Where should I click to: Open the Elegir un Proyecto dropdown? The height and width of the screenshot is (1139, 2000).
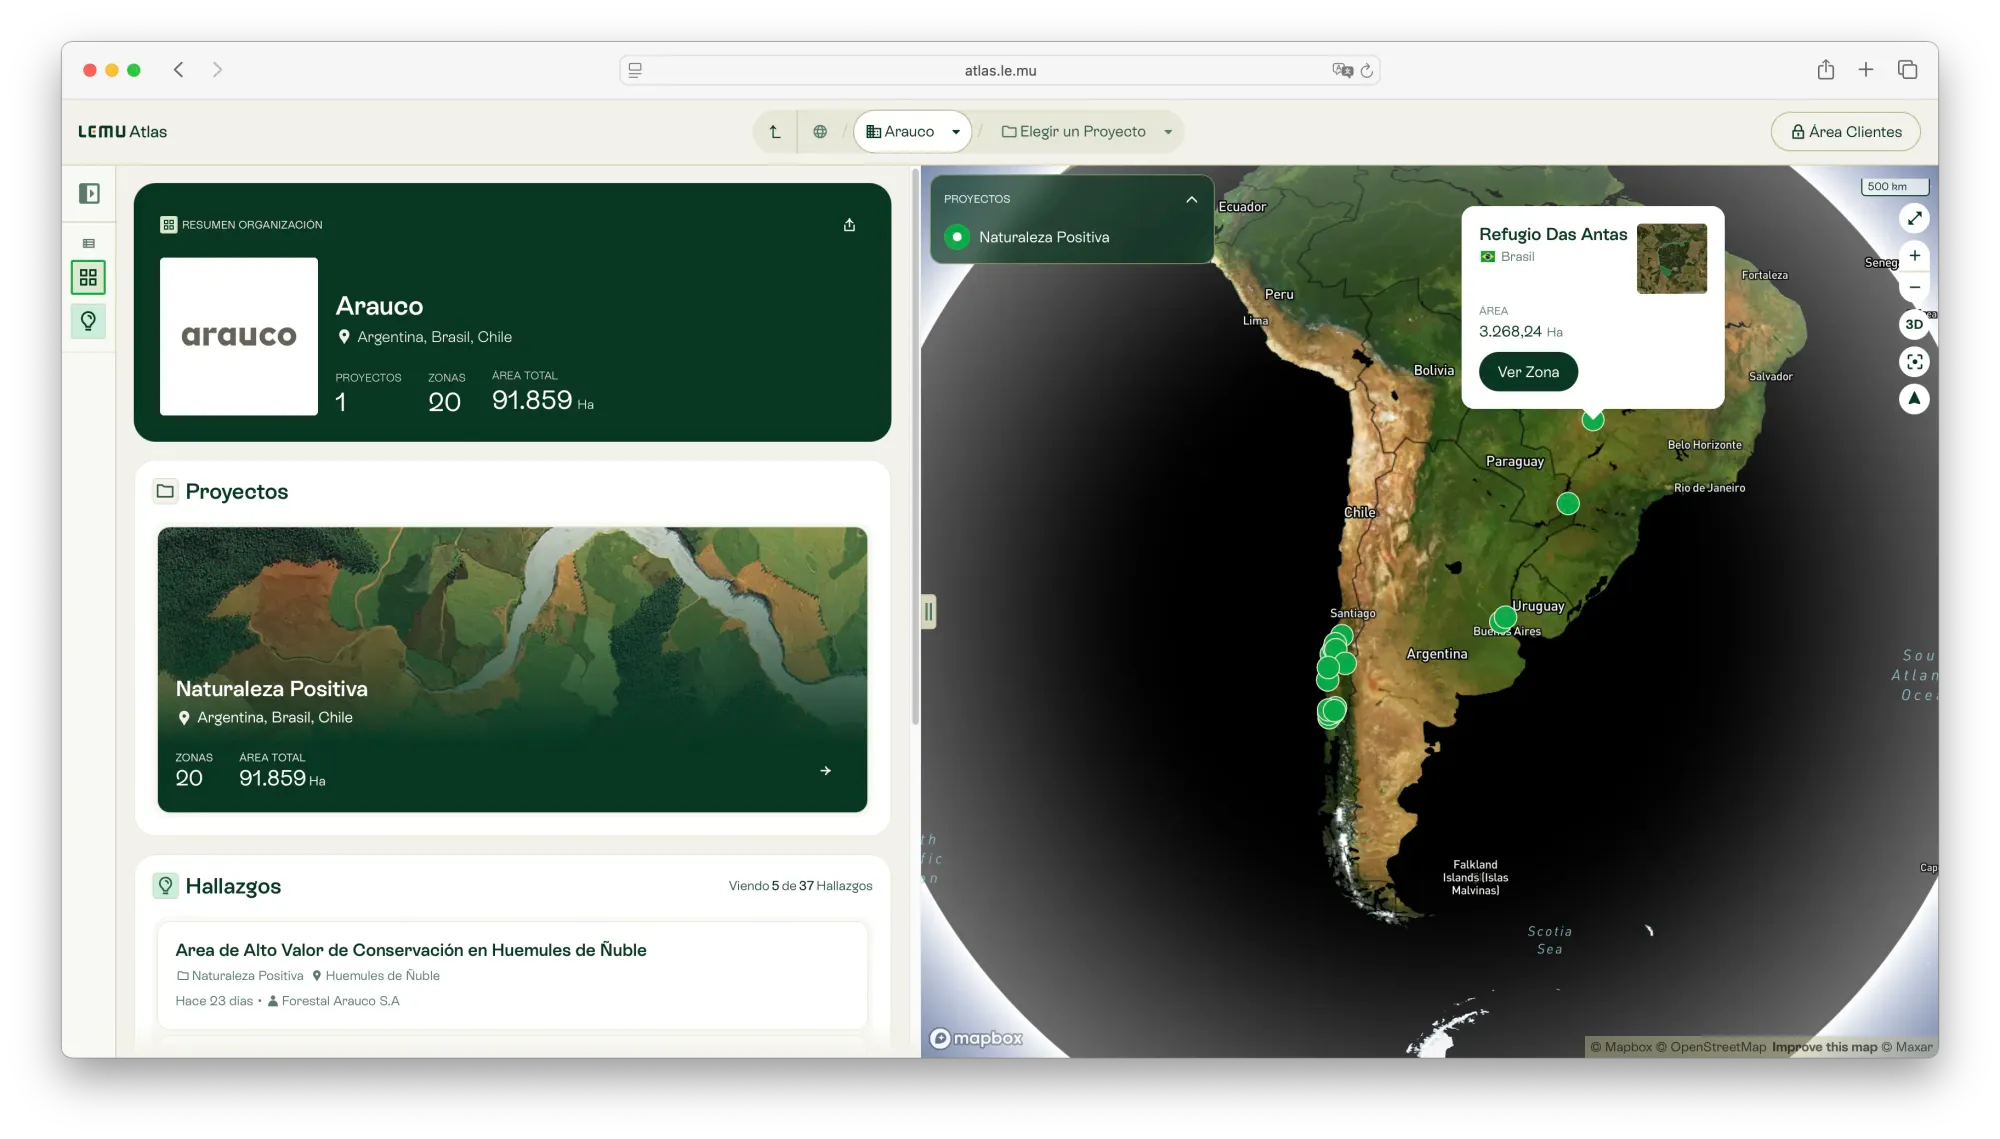coord(1086,131)
